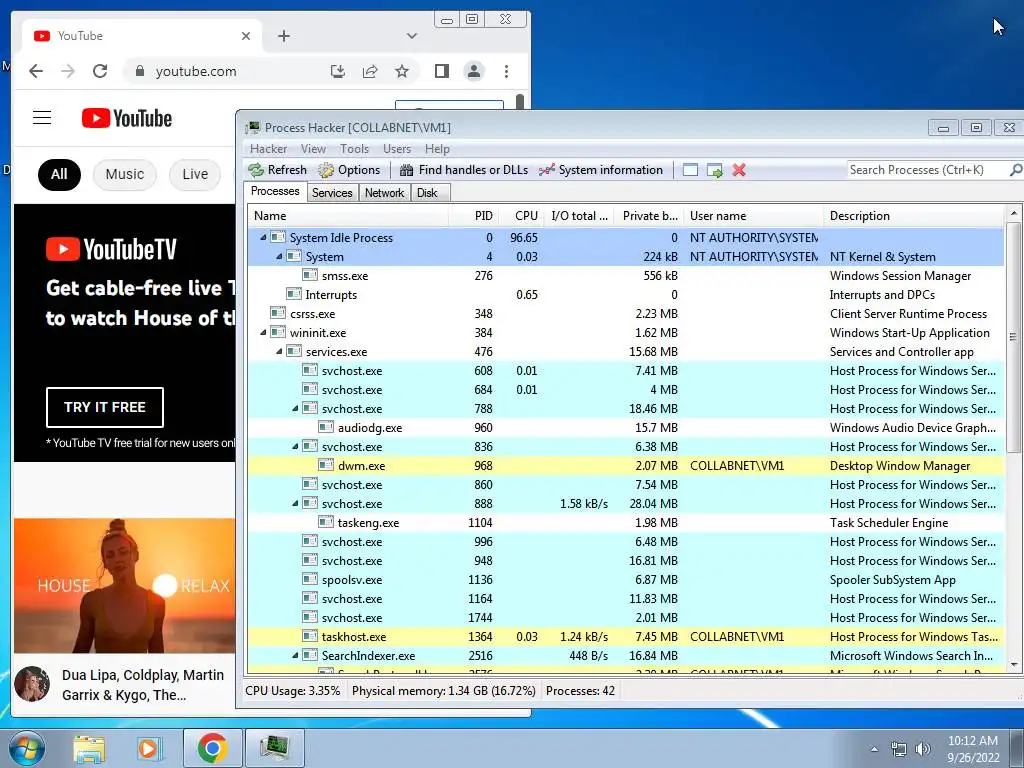1024x768 pixels.
Task: Click the Chrome reload icon
Action: click(x=100, y=71)
